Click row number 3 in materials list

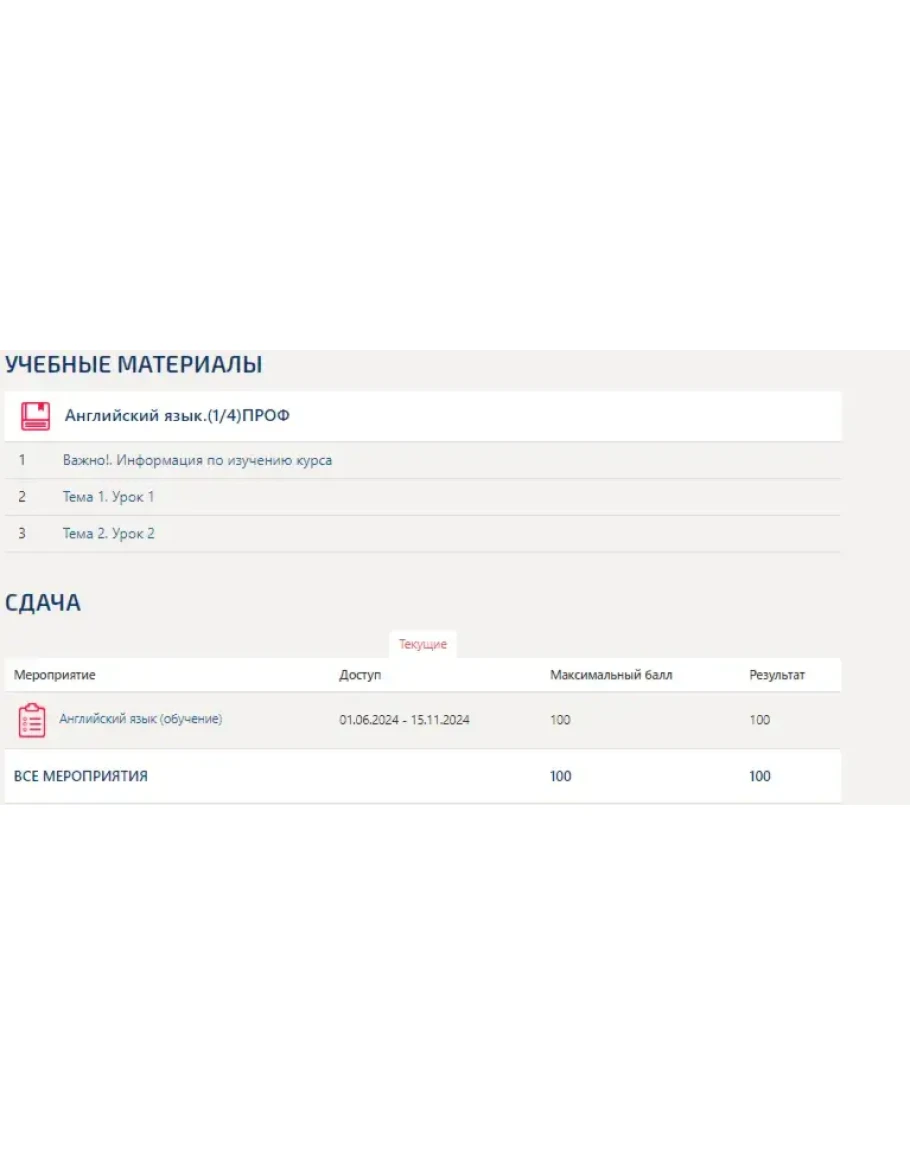pos(22,534)
